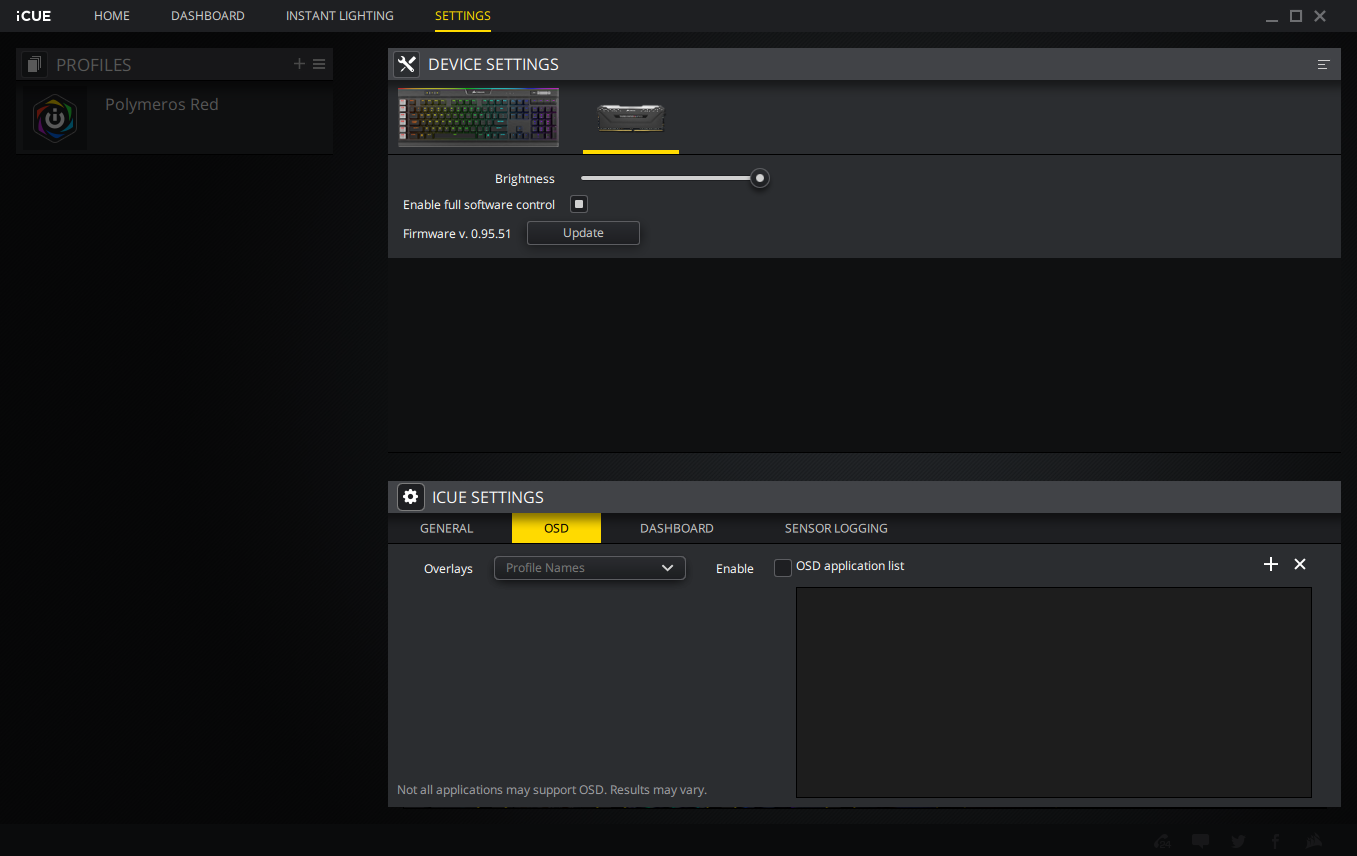Click the Corsair sails logo icon

click(x=1314, y=841)
